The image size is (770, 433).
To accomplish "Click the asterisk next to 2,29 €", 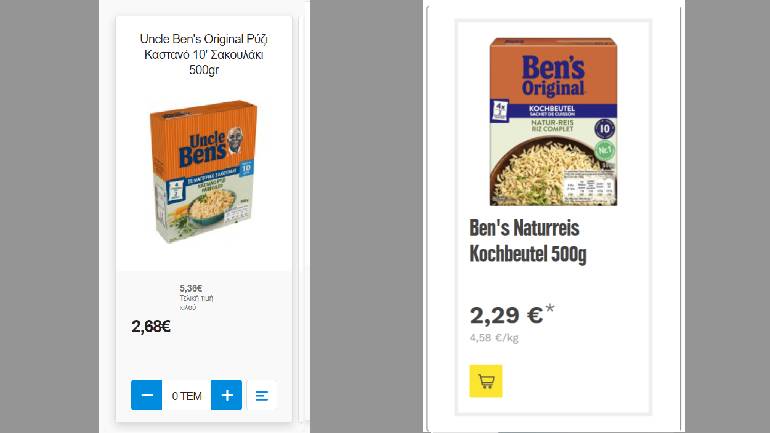I will tap(550, 309).
